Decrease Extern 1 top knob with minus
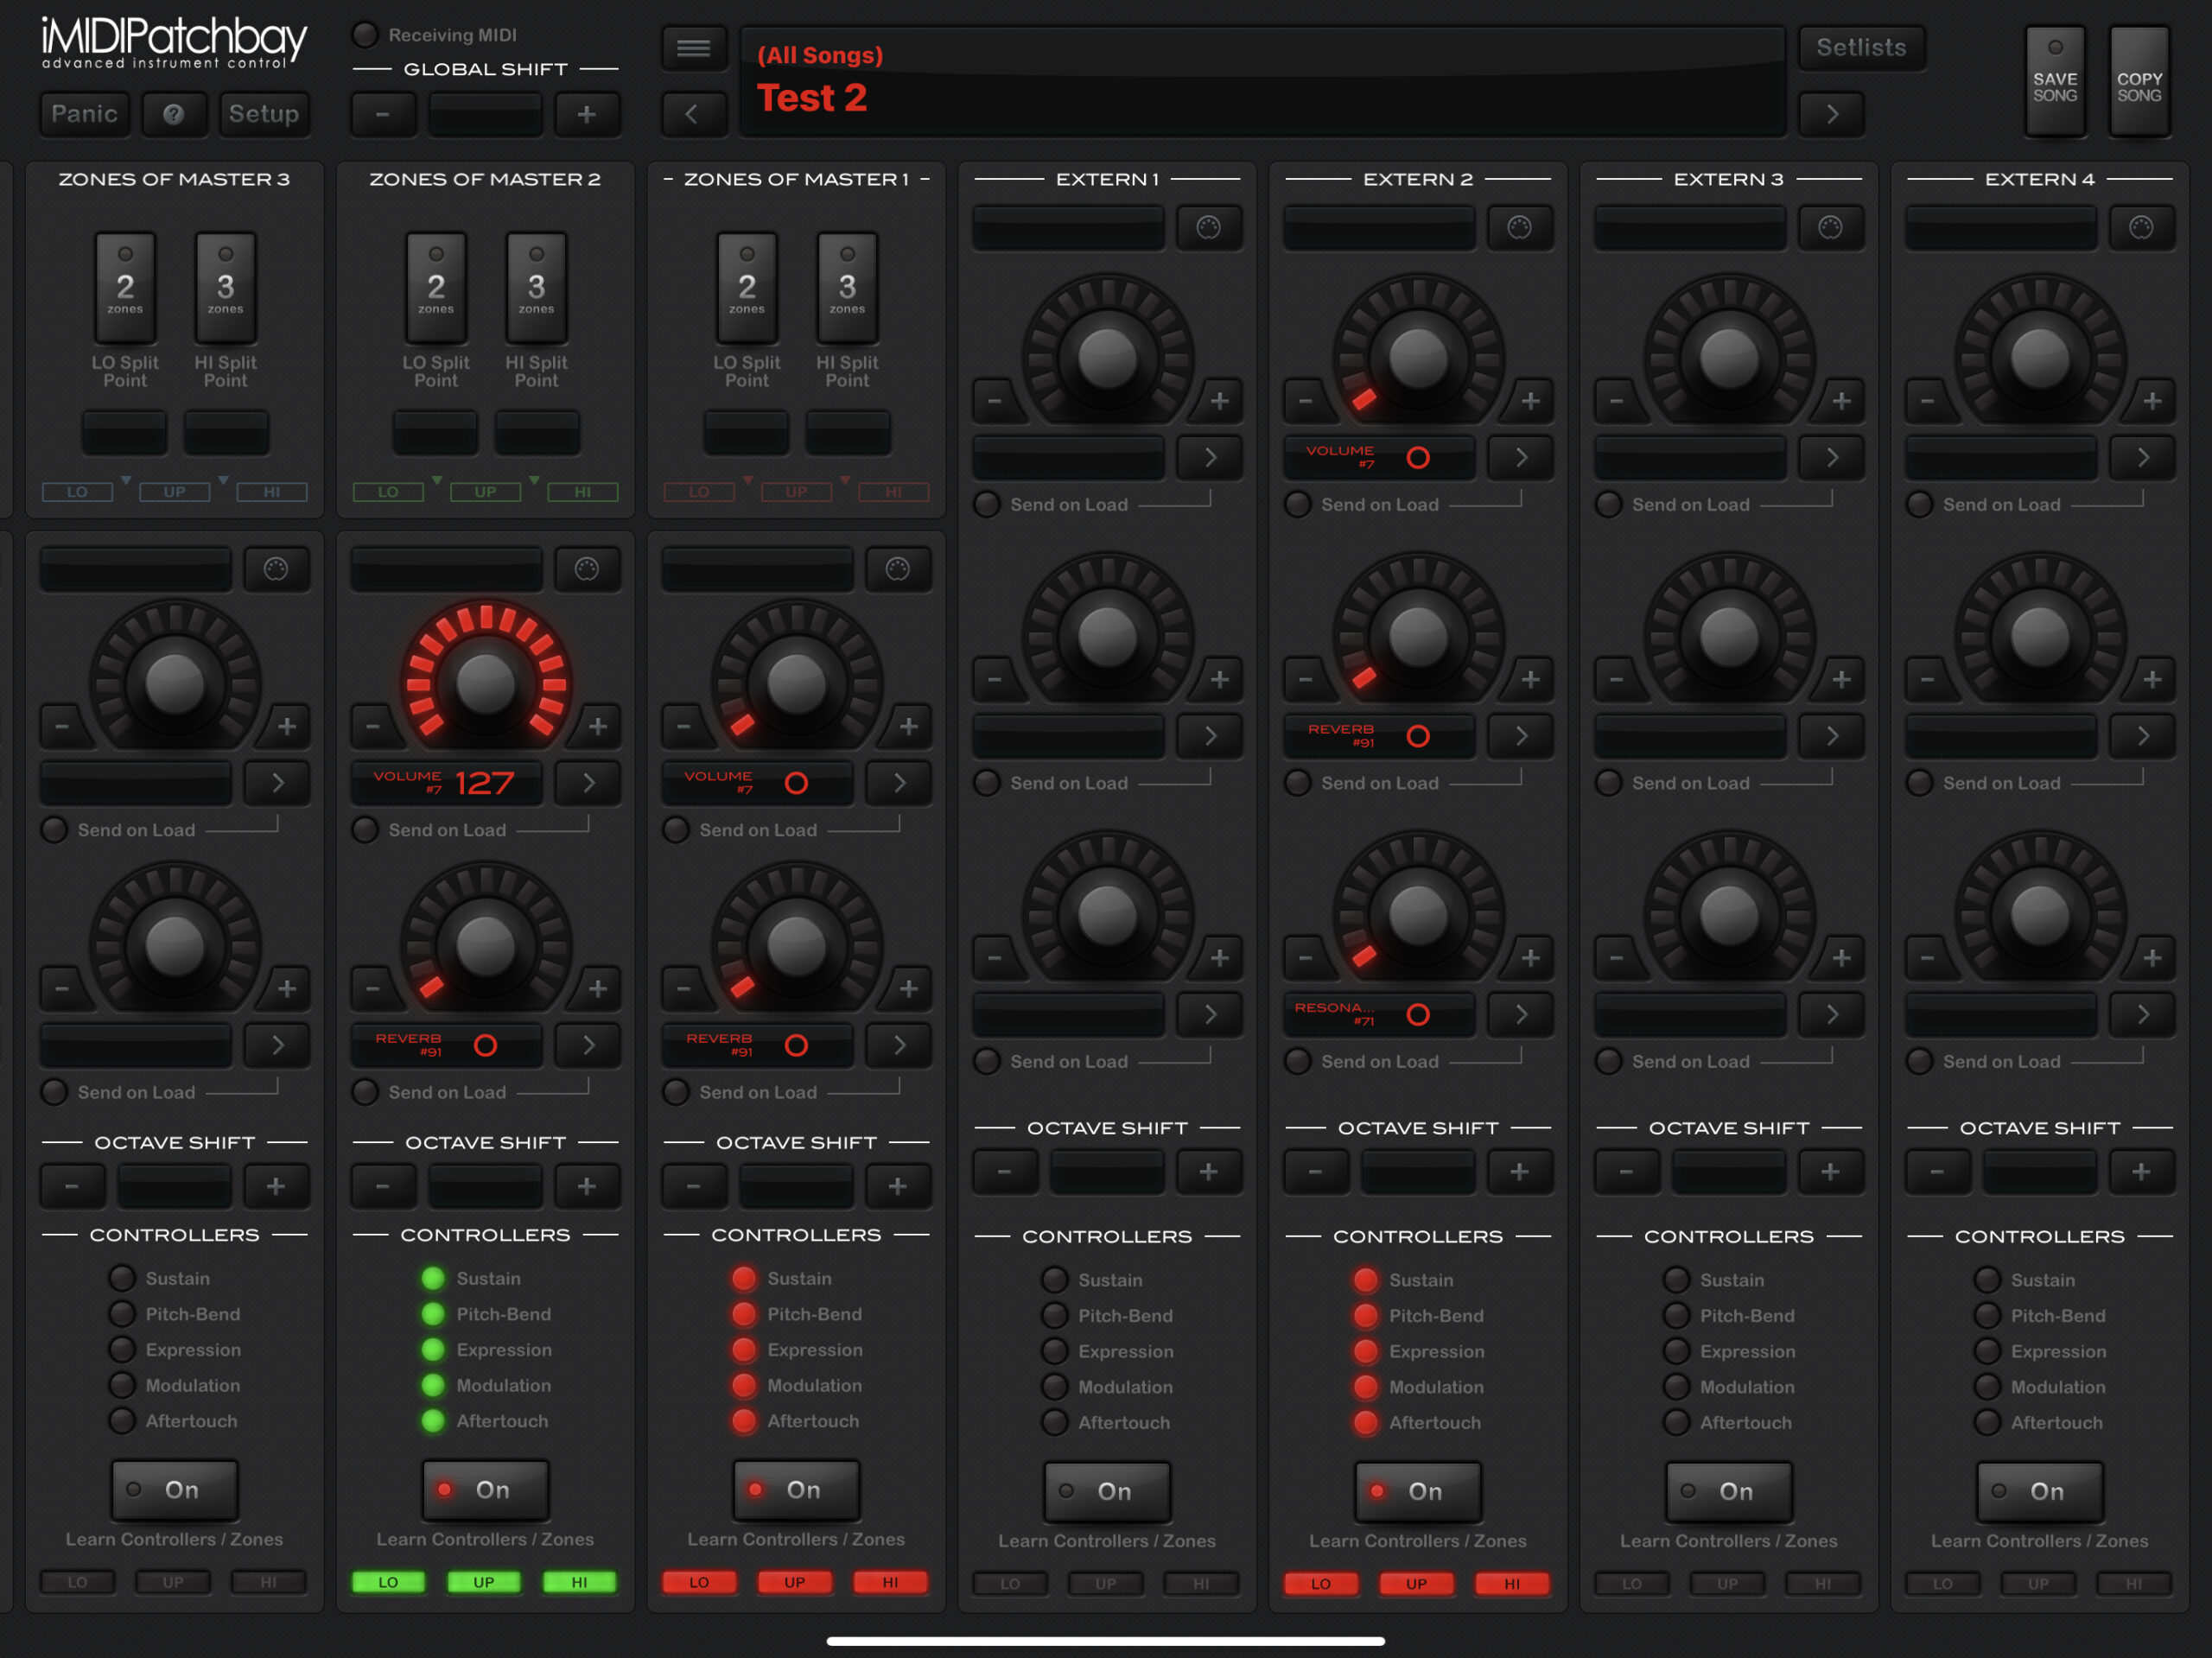Image resolution: width=2212 pixels, height=1658 pixels. coord(995,401)
